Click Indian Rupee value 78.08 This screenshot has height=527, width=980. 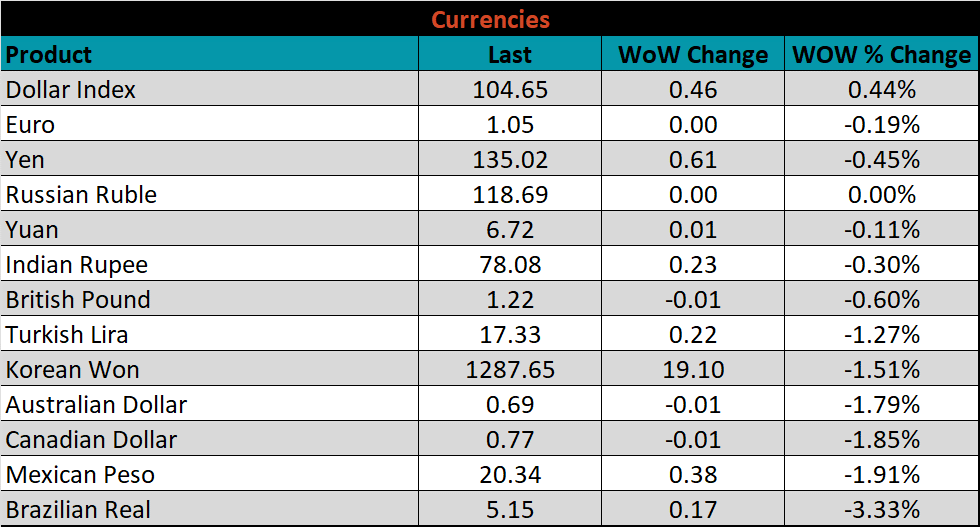click(x=510, y=265)
